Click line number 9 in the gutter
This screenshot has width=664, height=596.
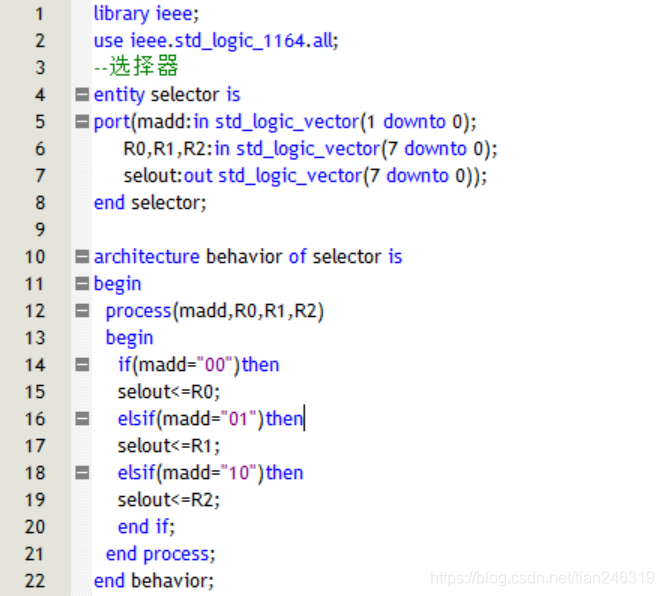[39, 230]
